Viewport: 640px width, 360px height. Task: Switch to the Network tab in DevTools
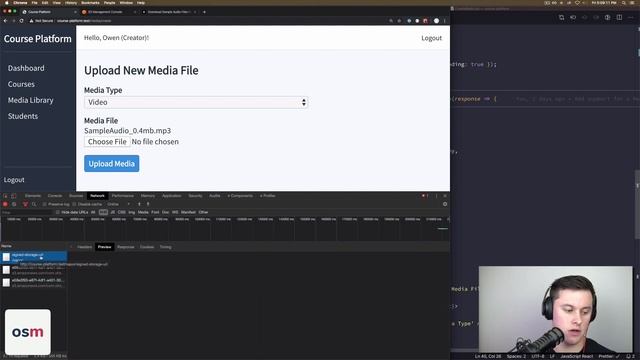97,196
